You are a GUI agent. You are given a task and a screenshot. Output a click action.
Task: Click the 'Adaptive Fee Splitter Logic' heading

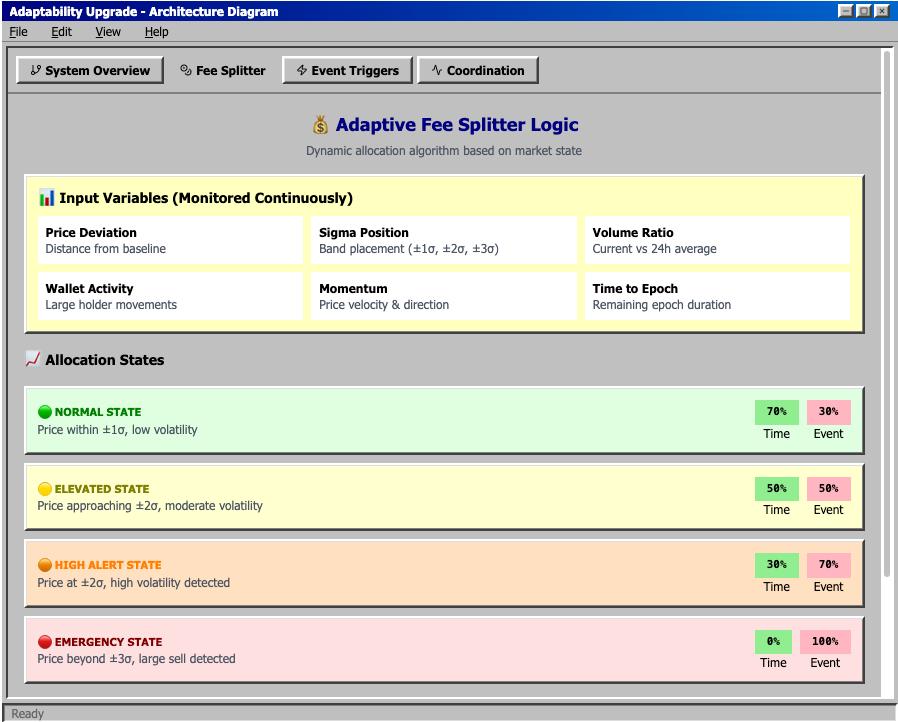(457, 125)
